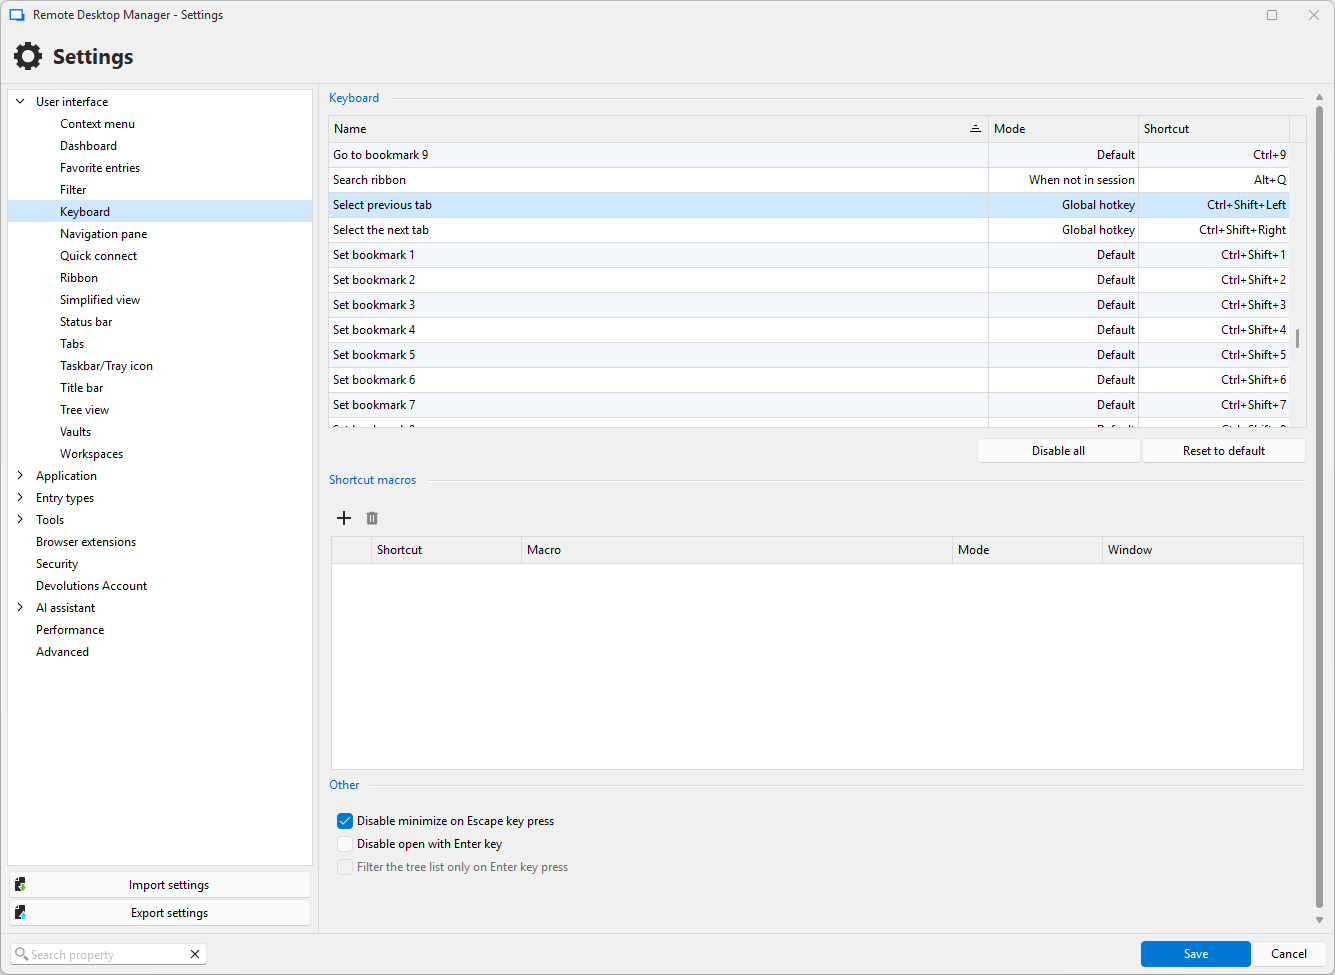Screen dimensions: 1335x975
Task: Expand the Entry types tree node
Action: [20, 498]
